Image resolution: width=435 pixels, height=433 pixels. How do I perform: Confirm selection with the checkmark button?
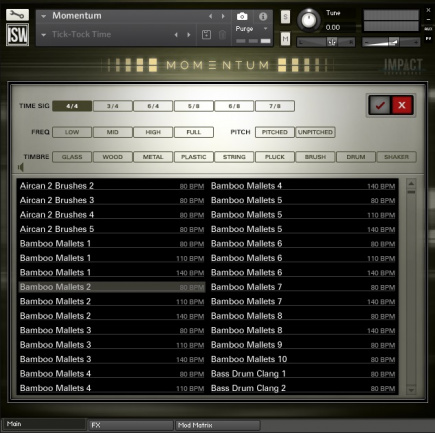(380, 105)
